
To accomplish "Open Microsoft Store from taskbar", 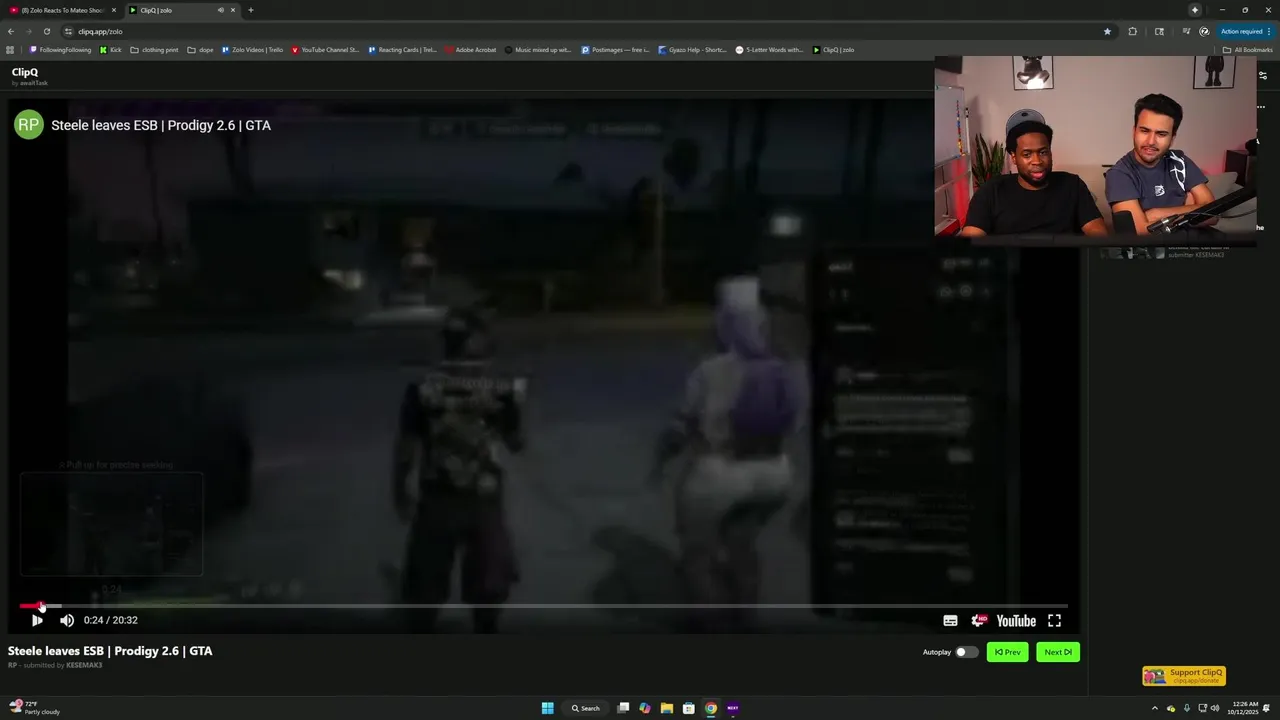I will (689, 708).
